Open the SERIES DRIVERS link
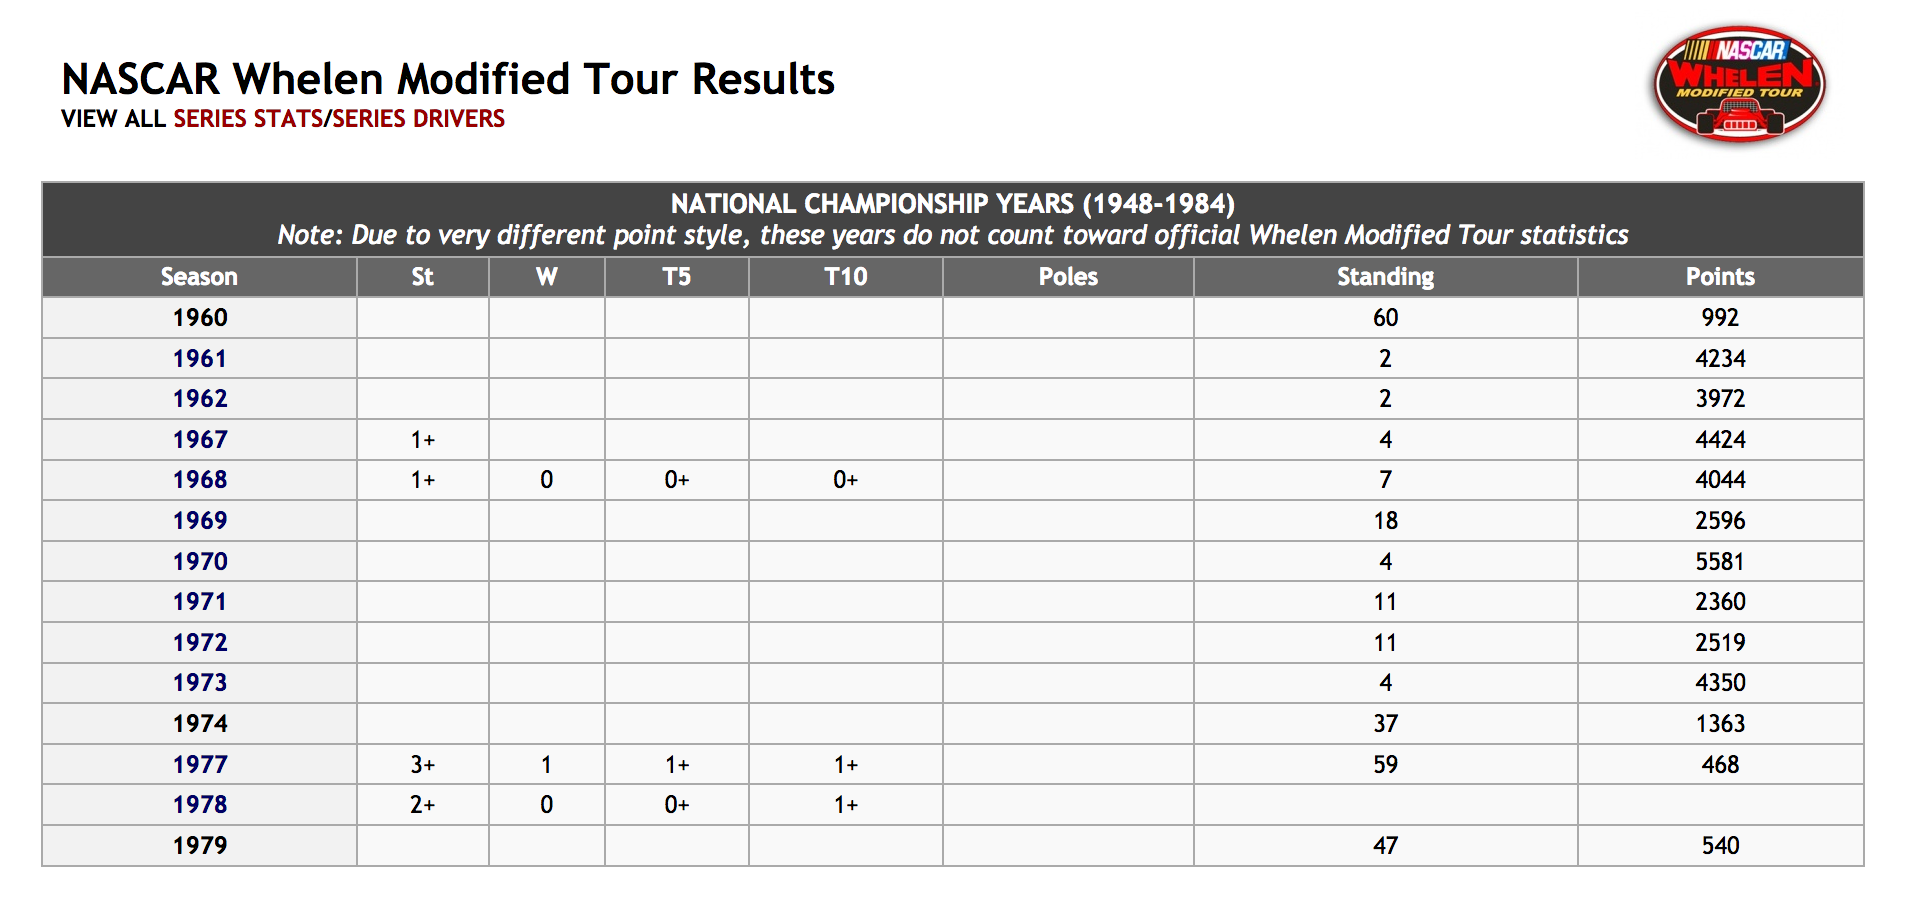 [418, 119]
